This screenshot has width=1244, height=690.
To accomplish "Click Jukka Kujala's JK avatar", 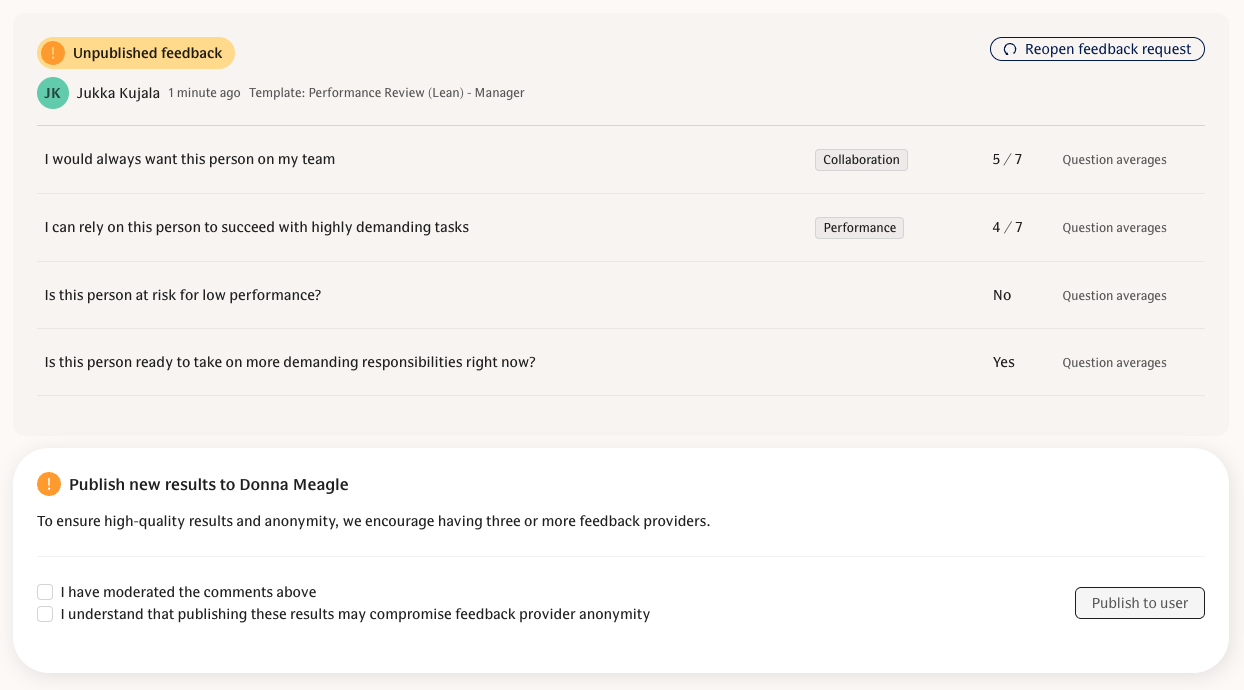I will click(52, 92).
